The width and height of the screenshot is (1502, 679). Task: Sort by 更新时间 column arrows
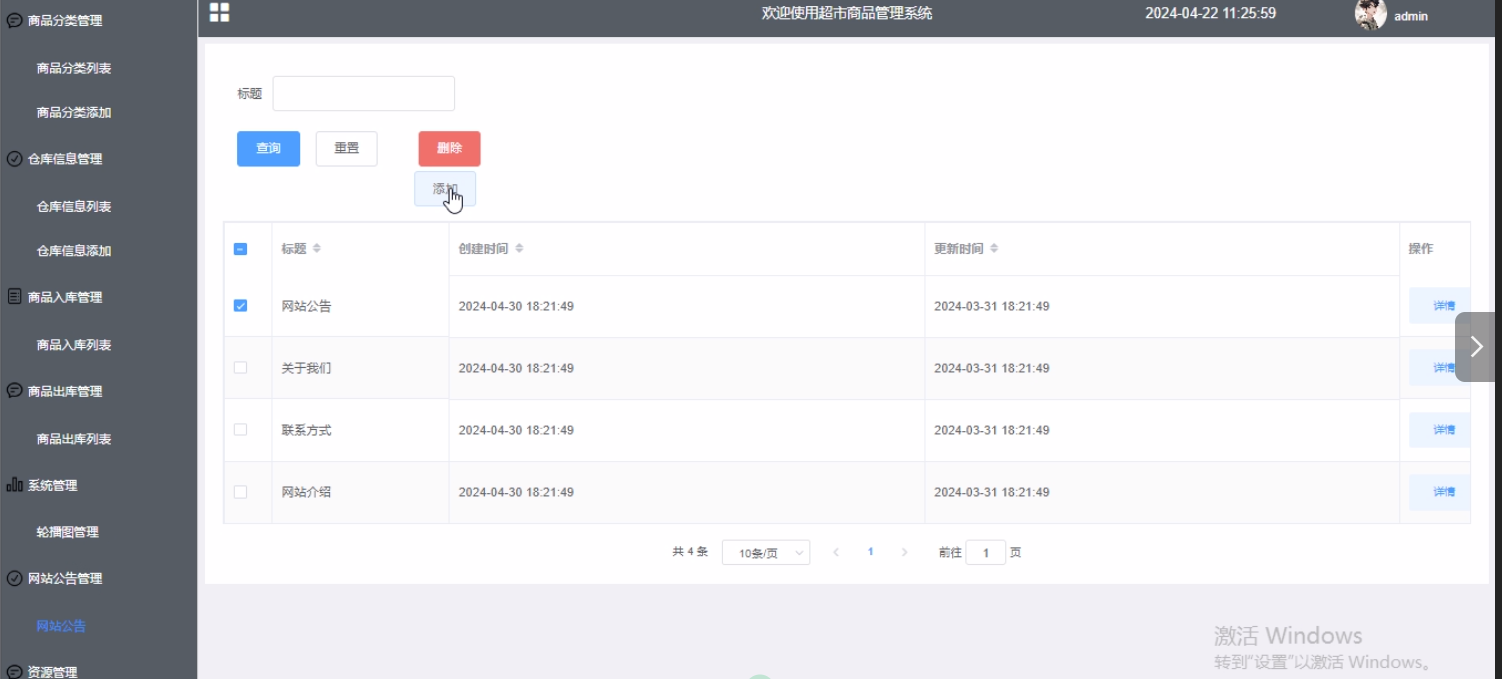pos(994,248)
